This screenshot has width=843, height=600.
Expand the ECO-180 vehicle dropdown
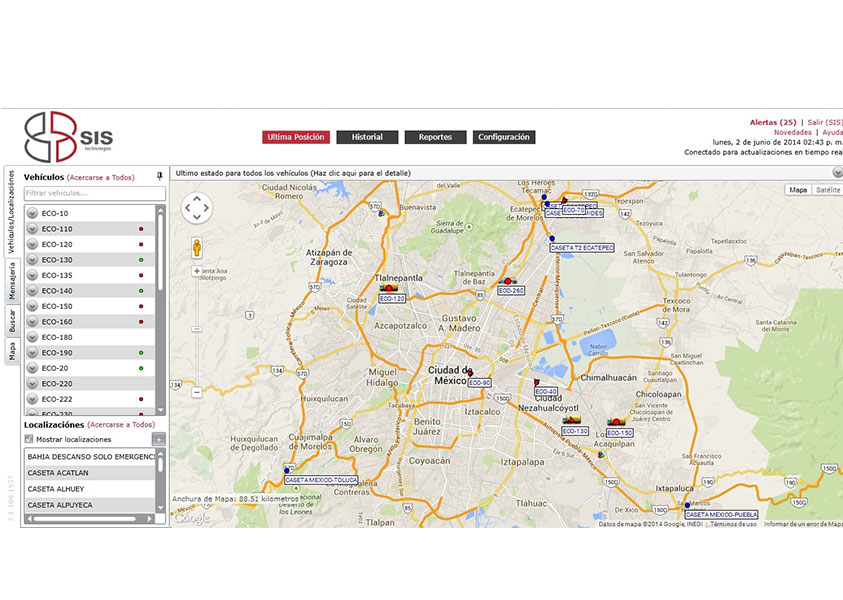pyautogui.click(x=32, y=338)
